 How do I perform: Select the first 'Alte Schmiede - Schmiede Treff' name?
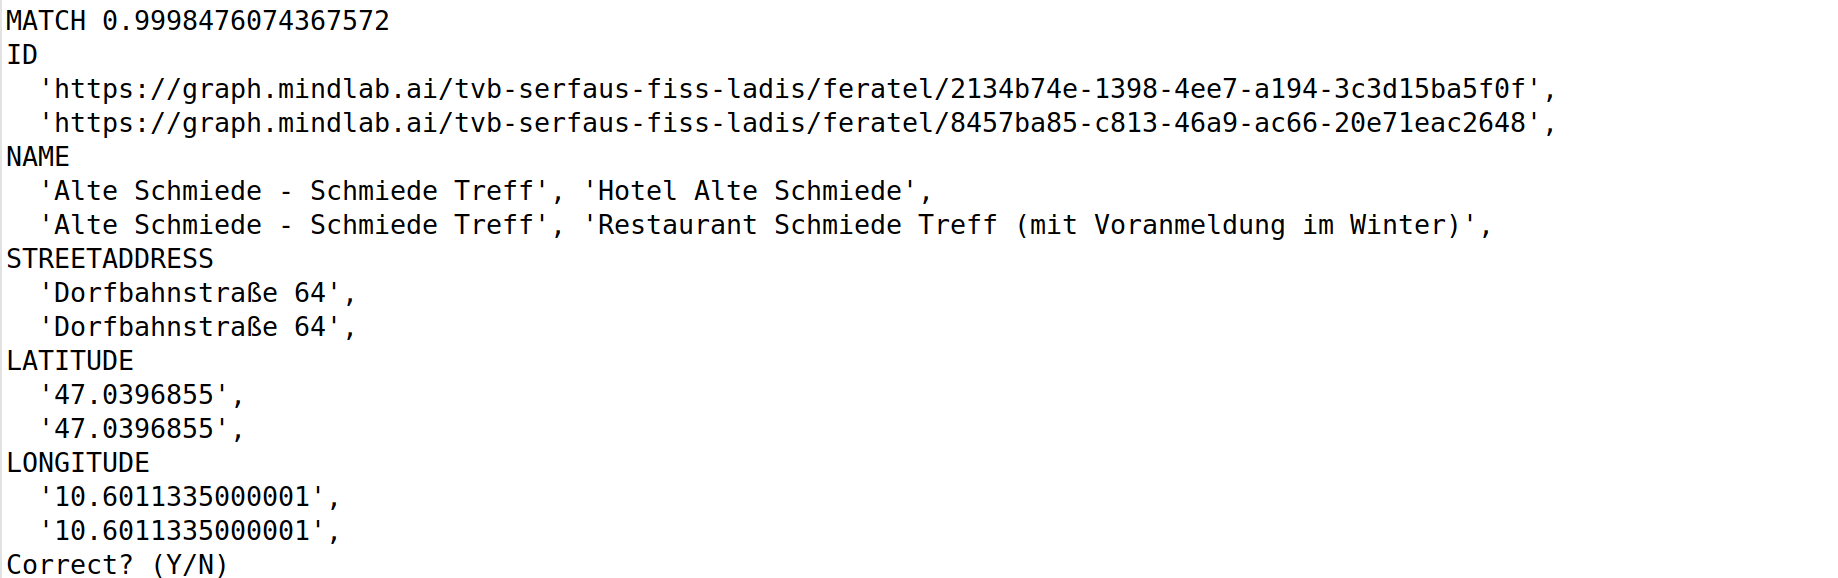[294, 191]
